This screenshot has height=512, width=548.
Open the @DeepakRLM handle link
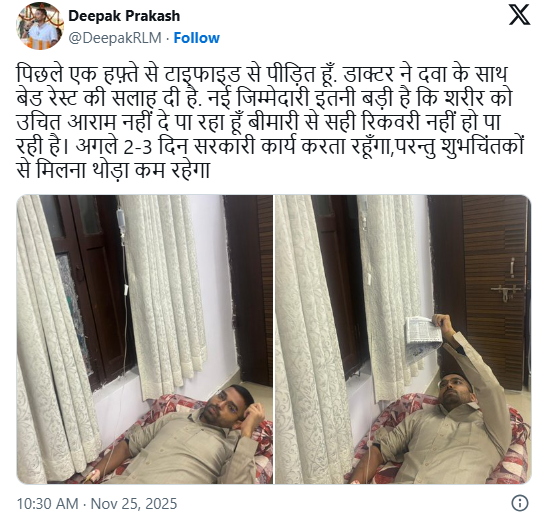point(115,38)
